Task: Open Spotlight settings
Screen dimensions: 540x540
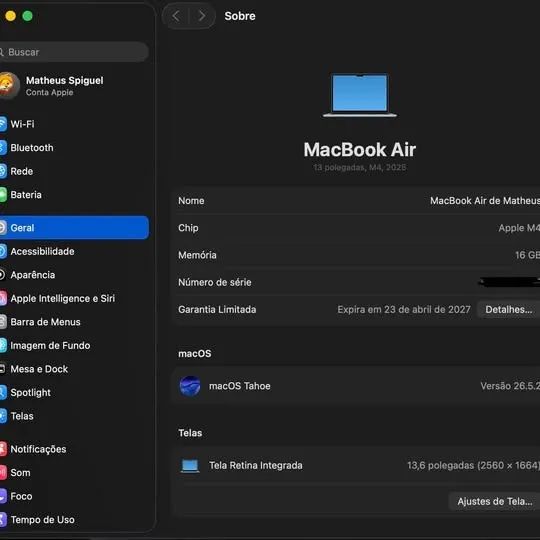Action: [x=74, y=392]
